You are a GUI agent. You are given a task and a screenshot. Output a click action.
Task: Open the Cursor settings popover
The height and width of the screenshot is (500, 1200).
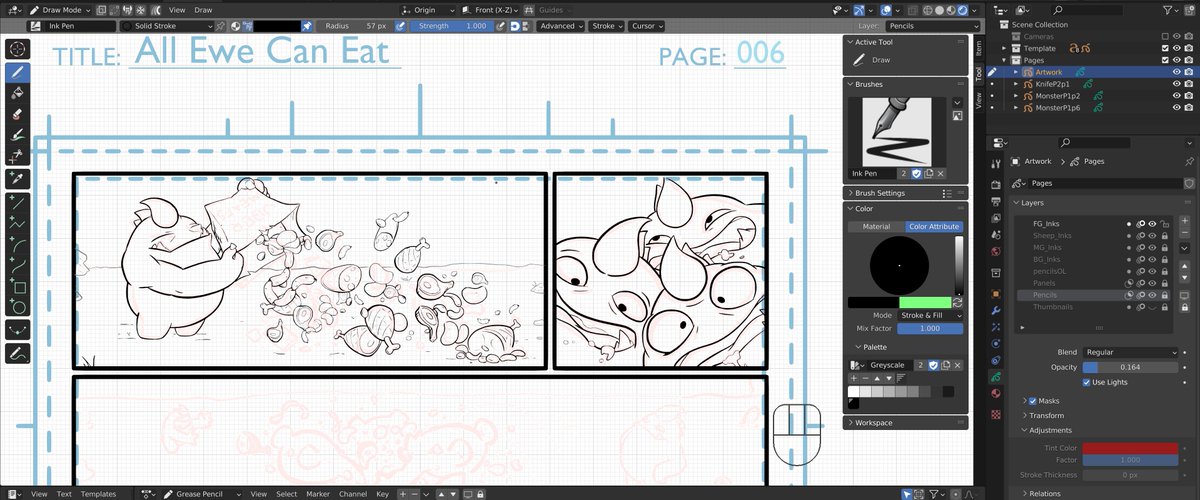pyautogui.click(x=647, y=26)
